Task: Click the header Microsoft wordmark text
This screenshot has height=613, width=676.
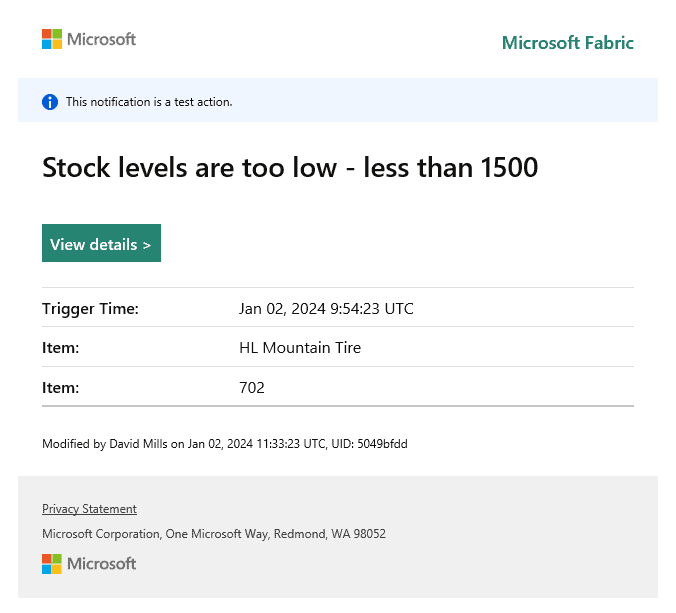Action: [101, 39]
